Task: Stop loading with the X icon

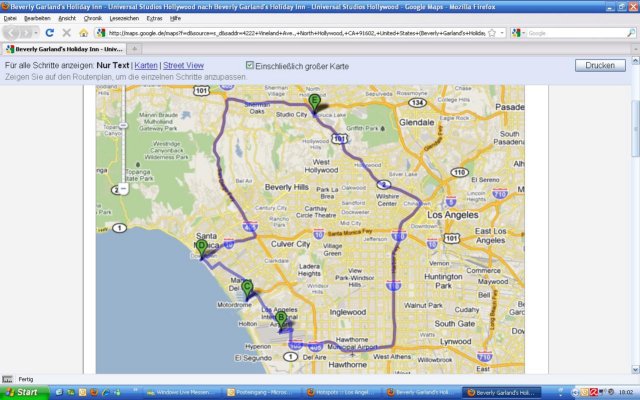Action: pyautogui.click(x=67, y=33)
